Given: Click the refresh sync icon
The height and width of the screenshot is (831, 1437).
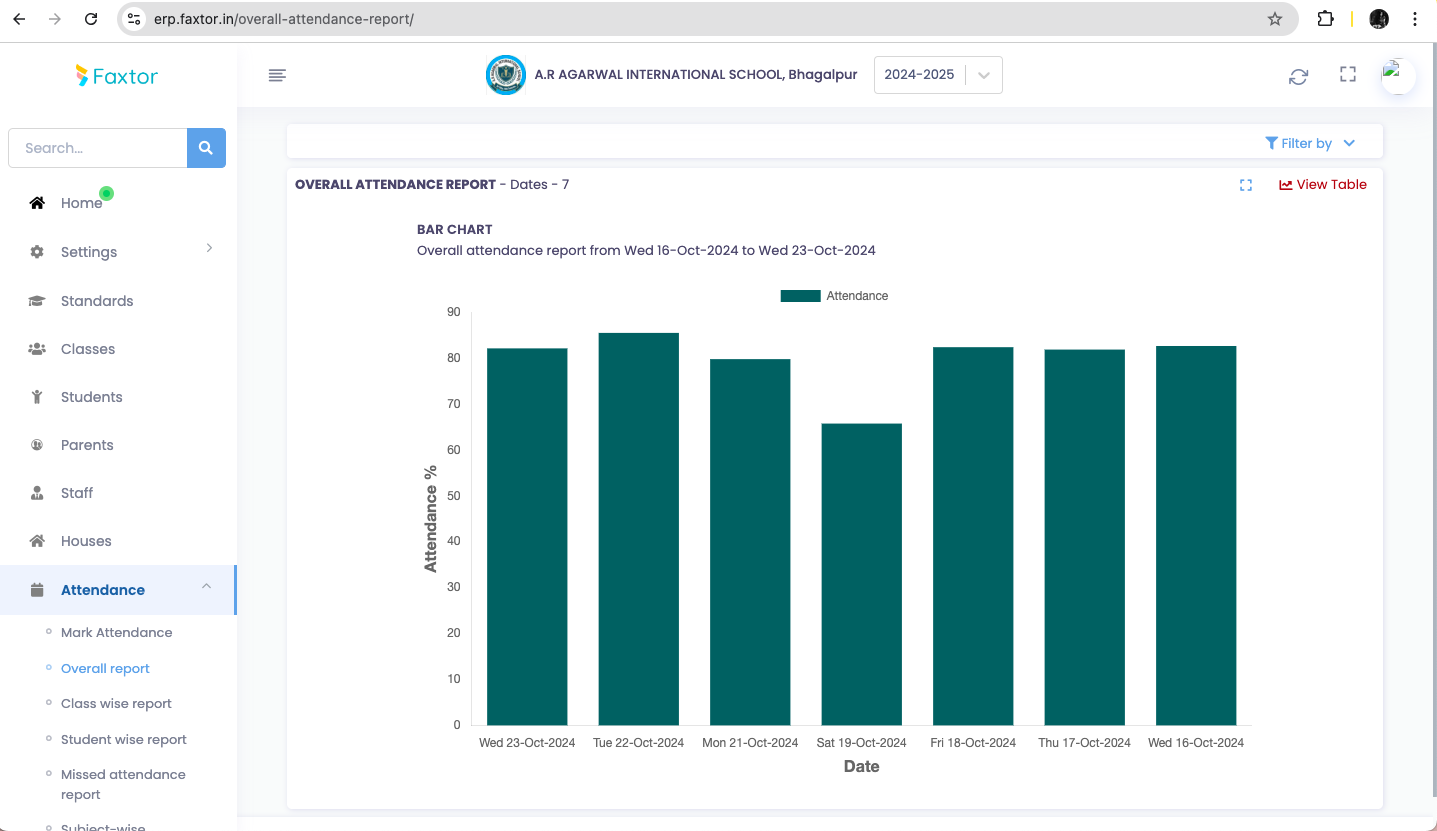Looking at the screenshot, I should (1298, 77).
